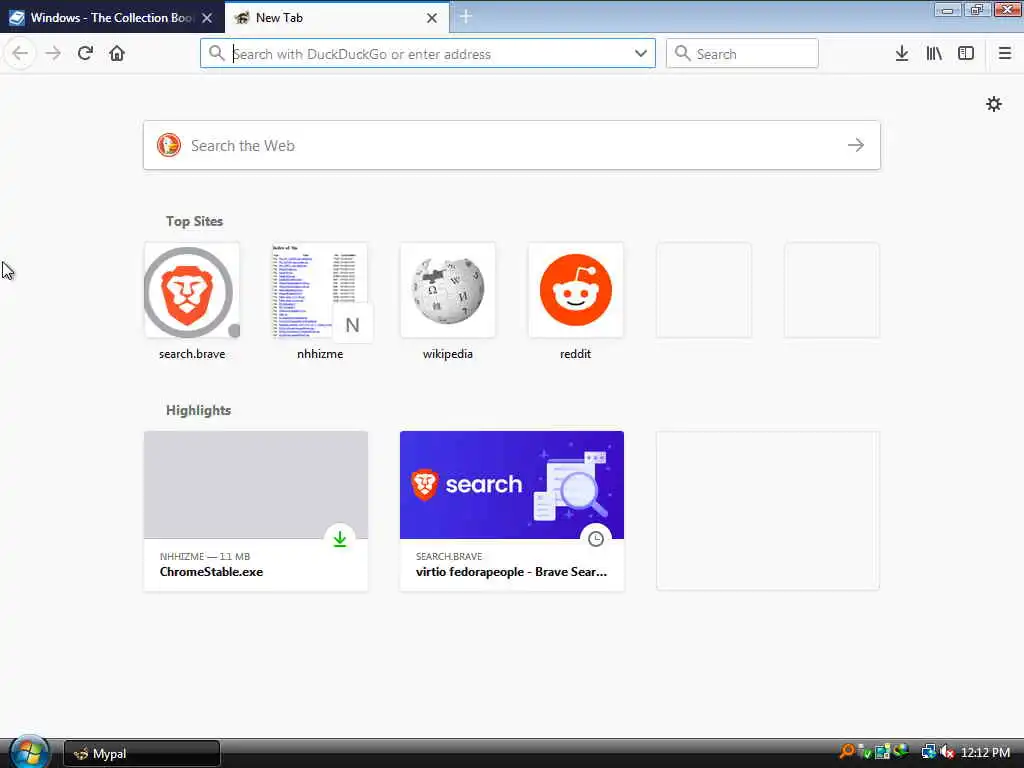
Task: Open the virtio fedorapeople Brave Search highlight
Action: pos(512,511)
